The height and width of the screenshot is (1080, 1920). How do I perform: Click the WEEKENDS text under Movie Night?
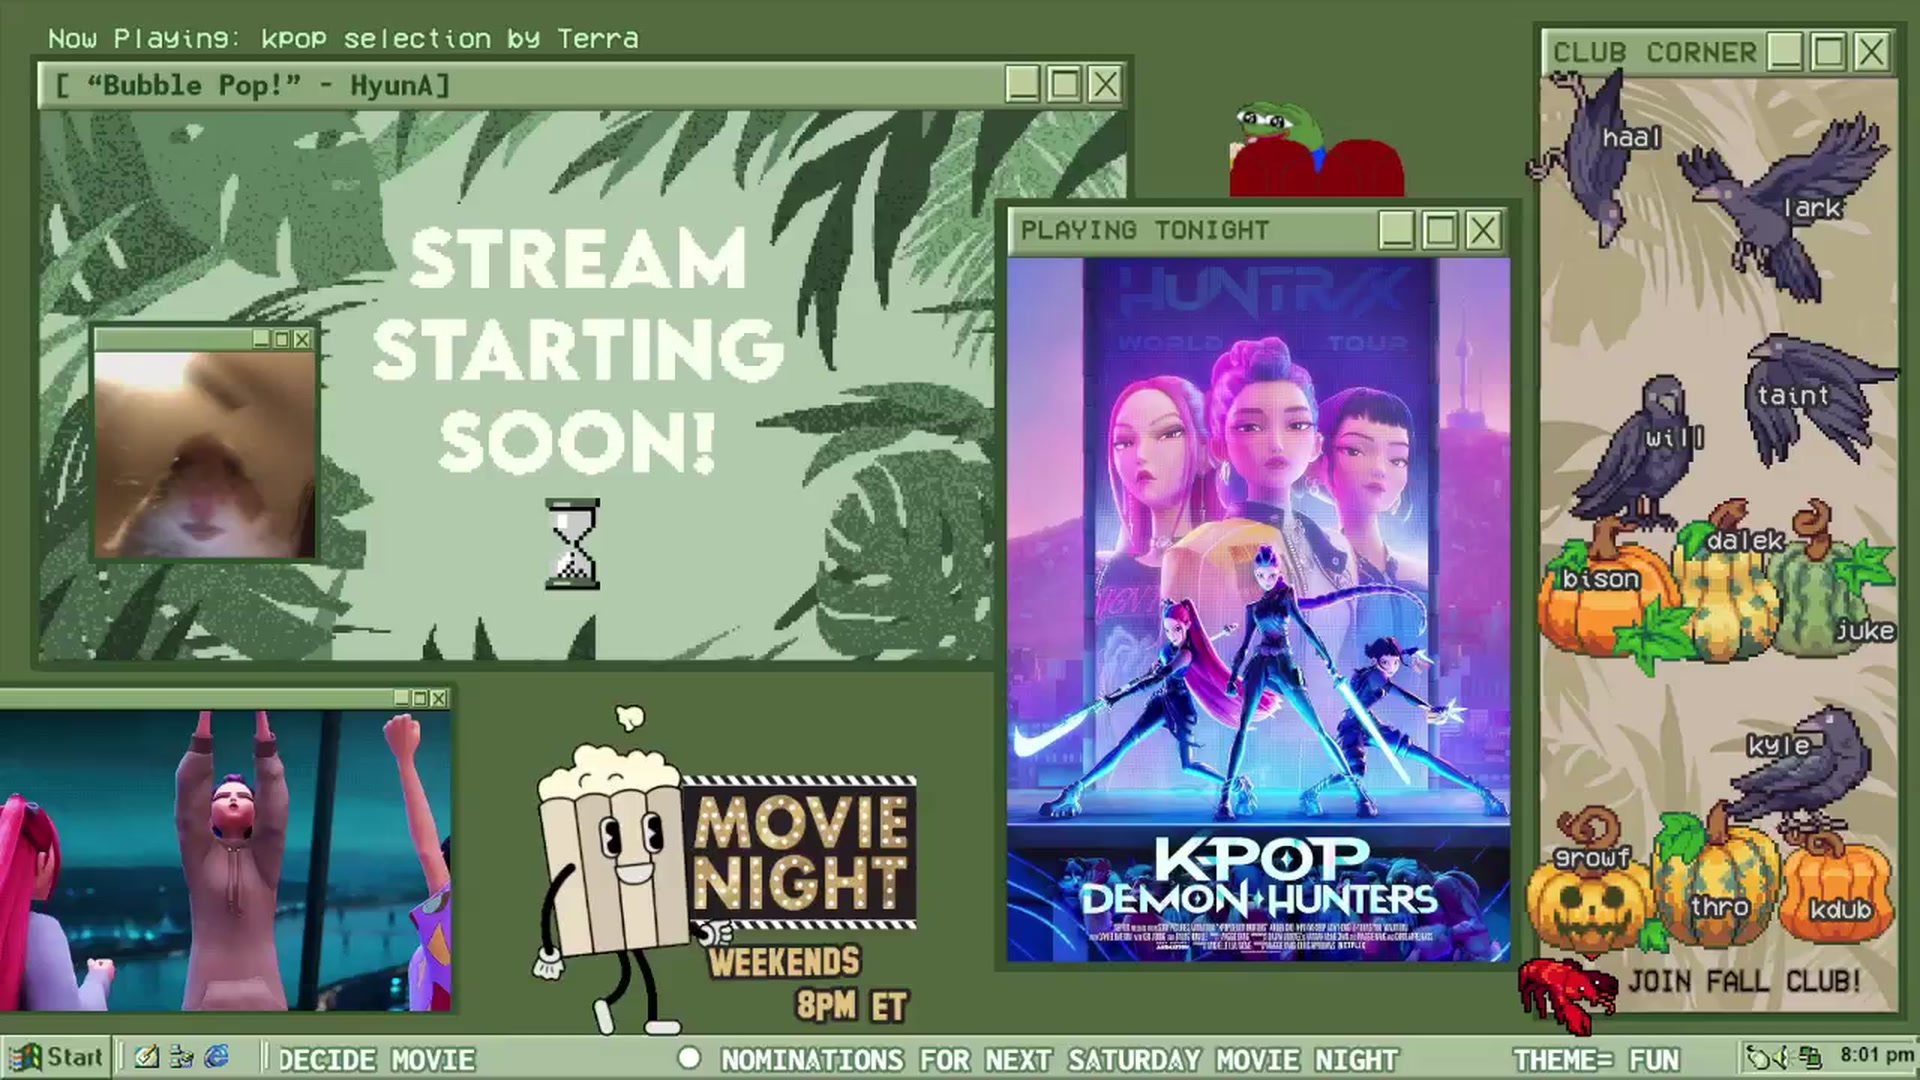(x=784, y=962)
